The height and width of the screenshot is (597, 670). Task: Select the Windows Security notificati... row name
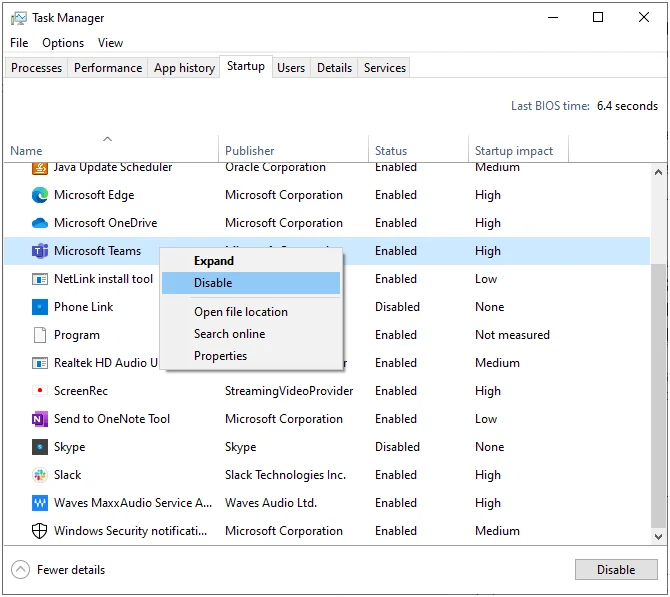tap(130, 531)
